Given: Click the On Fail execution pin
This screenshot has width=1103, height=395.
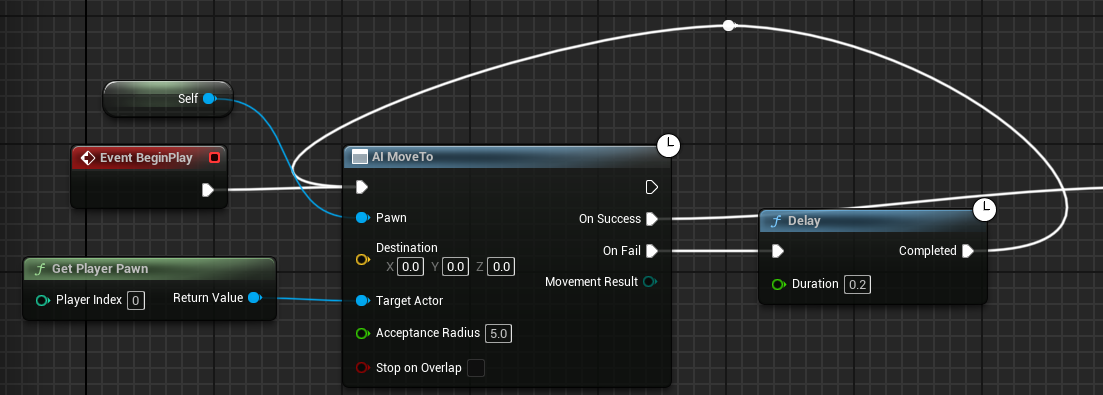Looking at the screenshot, I should (651, 250).
